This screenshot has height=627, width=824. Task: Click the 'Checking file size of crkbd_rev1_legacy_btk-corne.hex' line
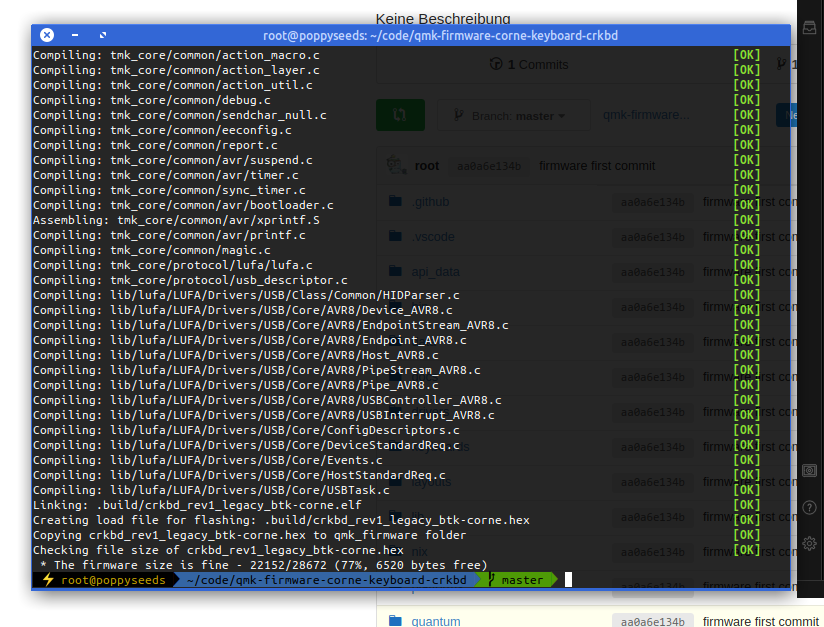click(x=218, y=550)
